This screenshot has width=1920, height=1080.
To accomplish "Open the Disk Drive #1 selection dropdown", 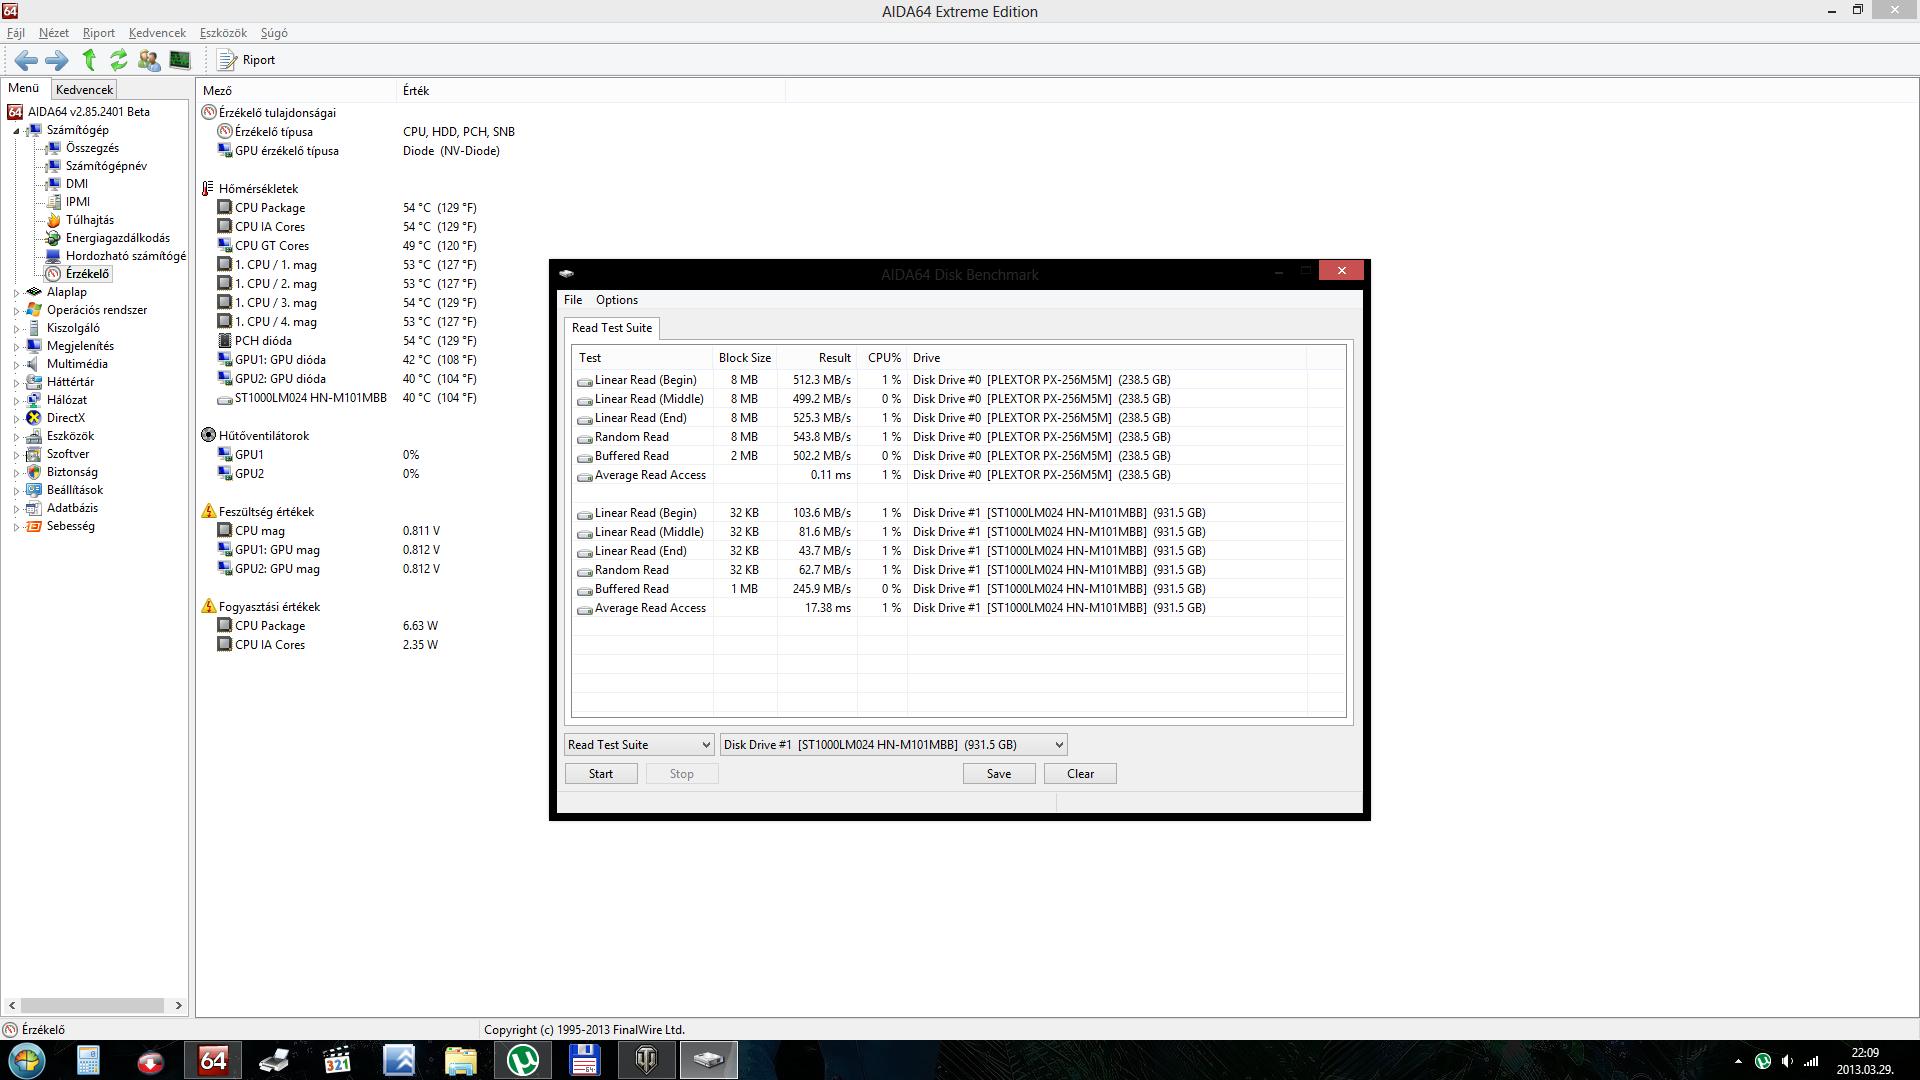I will pyautogui.click(x=894, y=745).
